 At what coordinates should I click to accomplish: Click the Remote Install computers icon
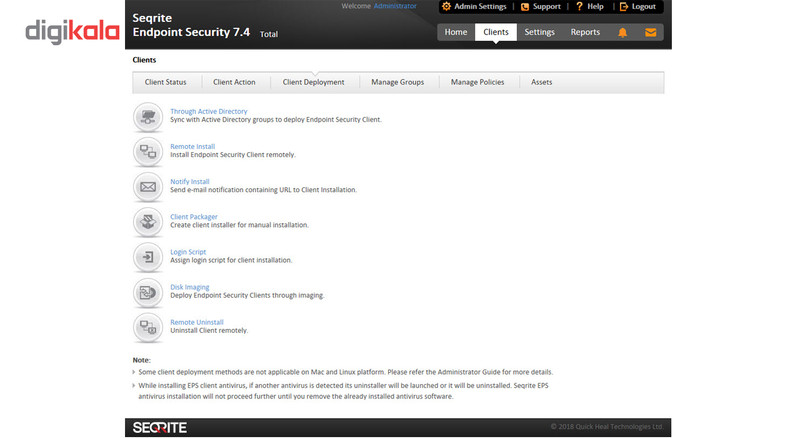tap(148, 152)
